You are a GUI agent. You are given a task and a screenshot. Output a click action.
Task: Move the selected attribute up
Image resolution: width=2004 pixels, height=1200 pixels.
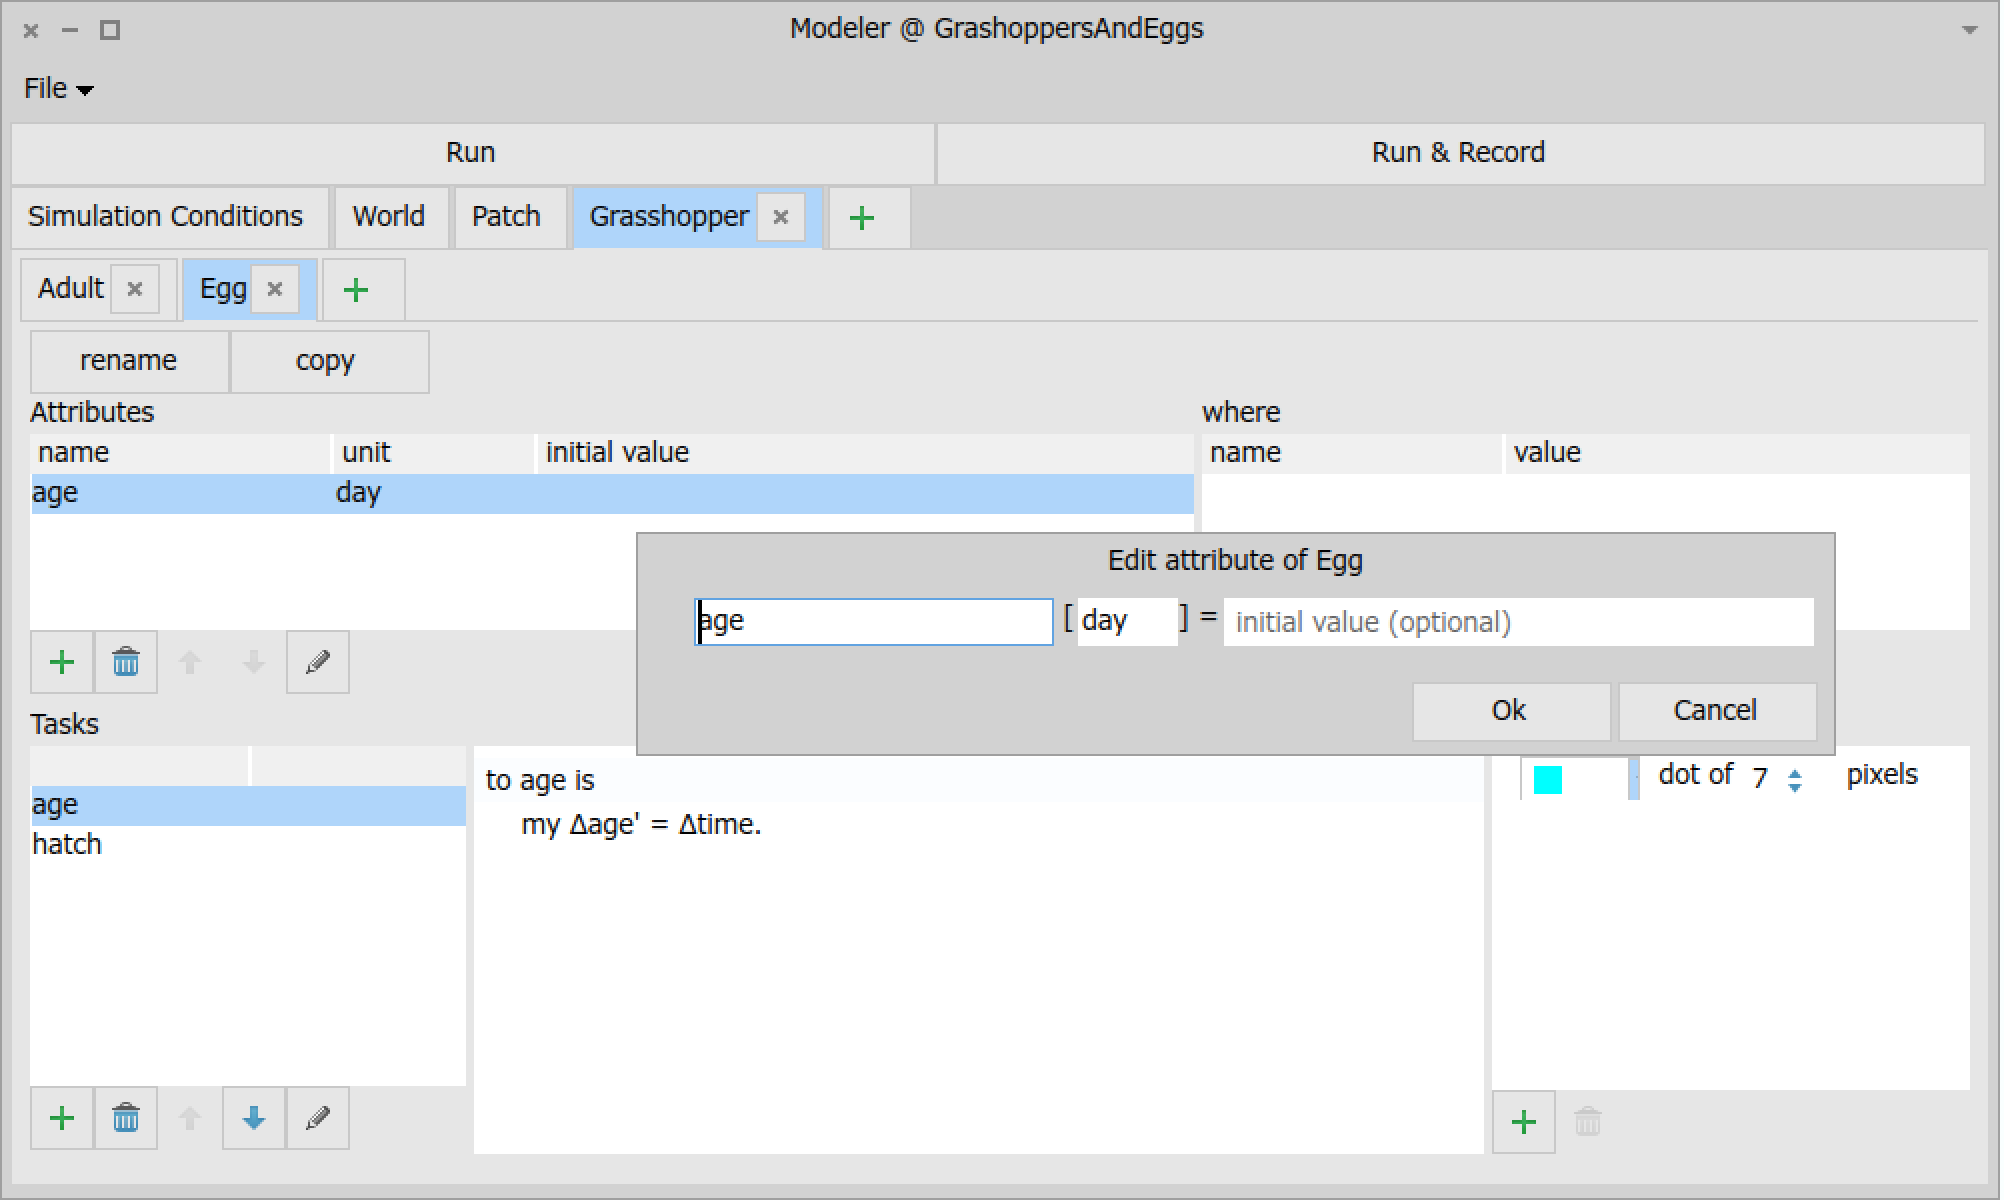(x=190, y=662)
